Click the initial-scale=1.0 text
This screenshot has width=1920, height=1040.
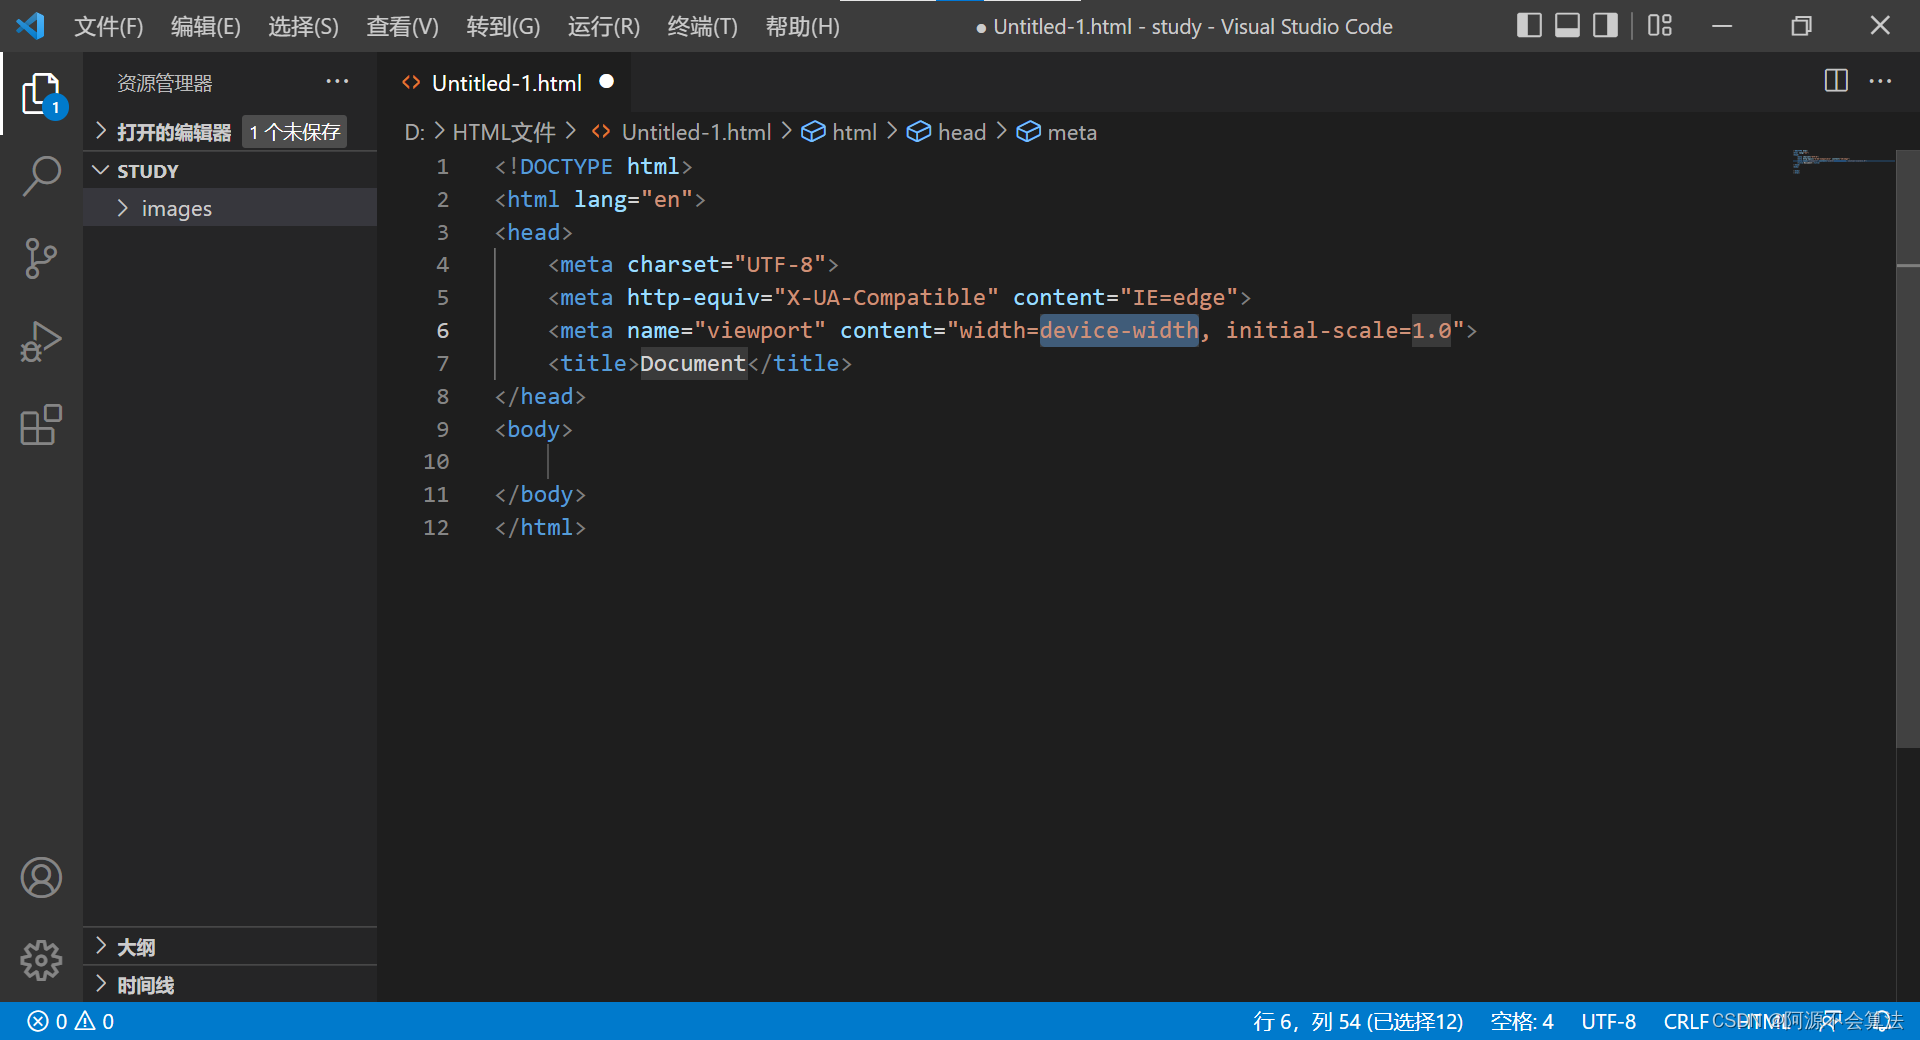click(x=1339, y=330)
